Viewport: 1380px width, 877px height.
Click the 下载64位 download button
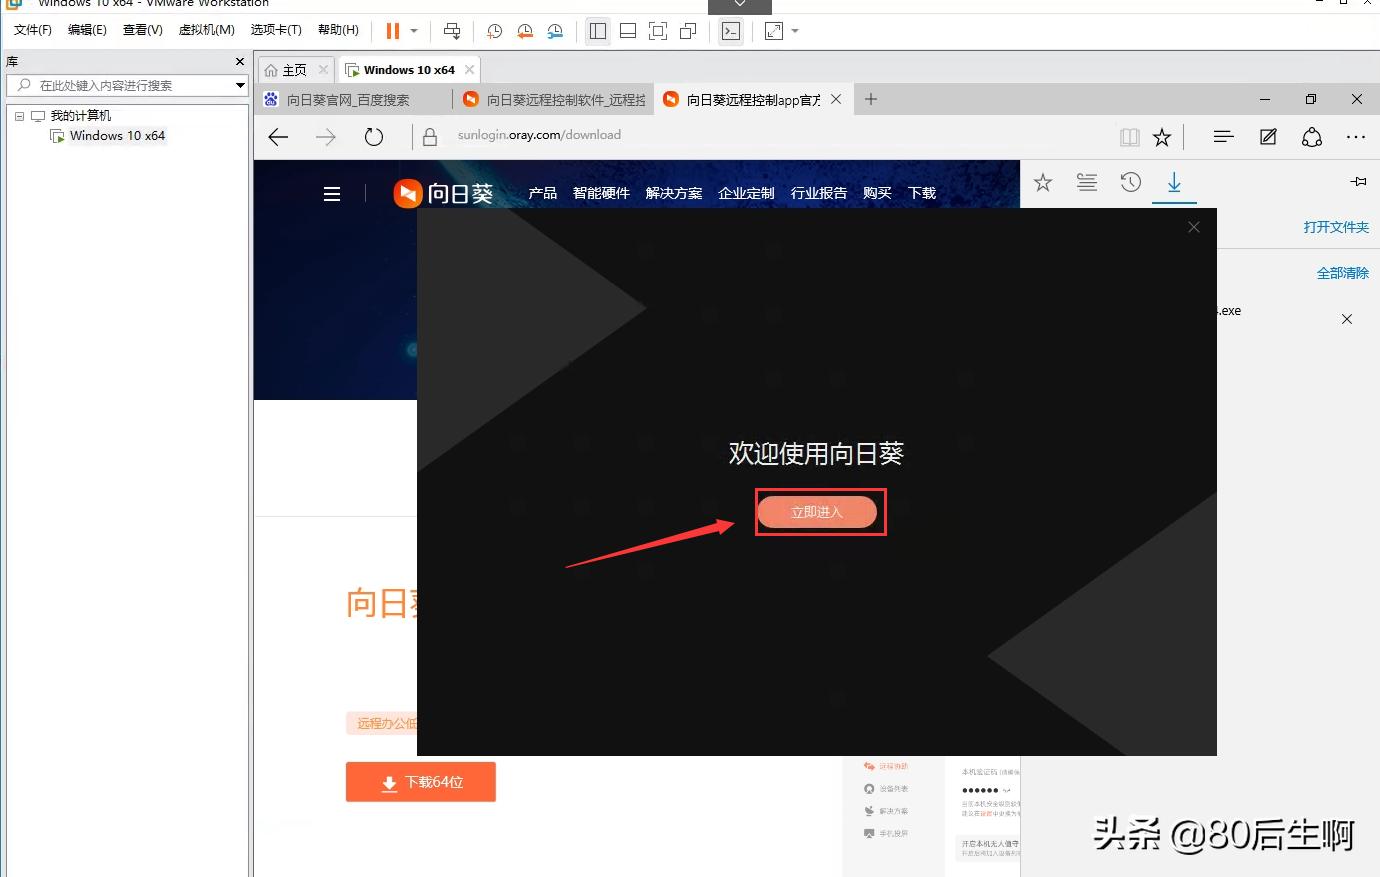pyautogui.click(x=420, y=782)
